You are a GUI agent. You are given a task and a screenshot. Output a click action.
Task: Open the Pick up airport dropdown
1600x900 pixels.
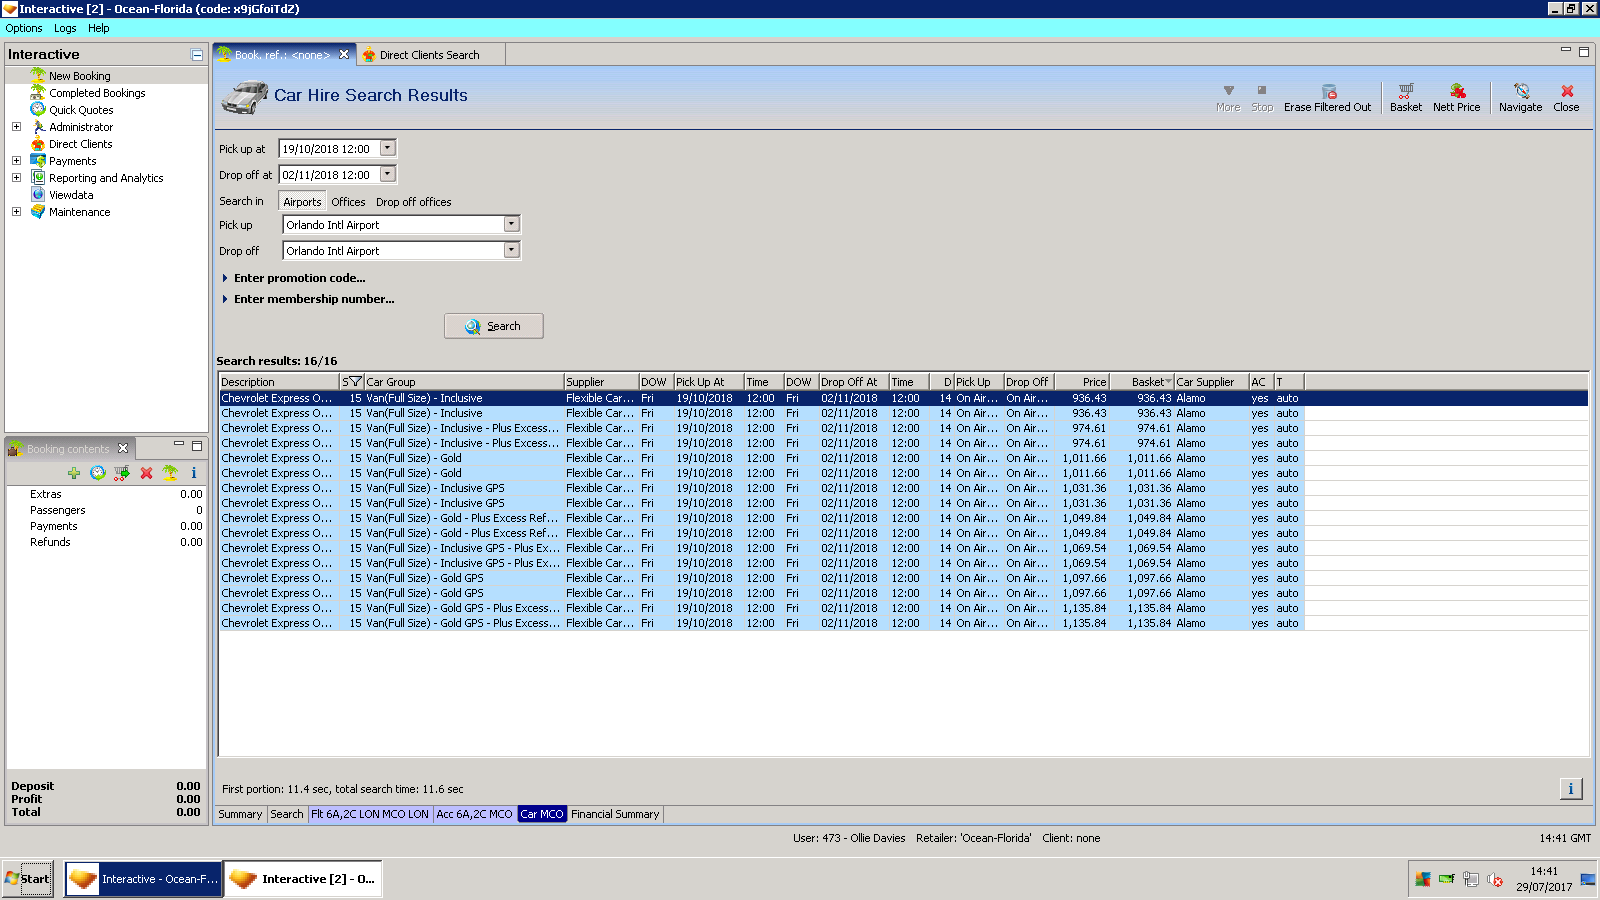511,225
